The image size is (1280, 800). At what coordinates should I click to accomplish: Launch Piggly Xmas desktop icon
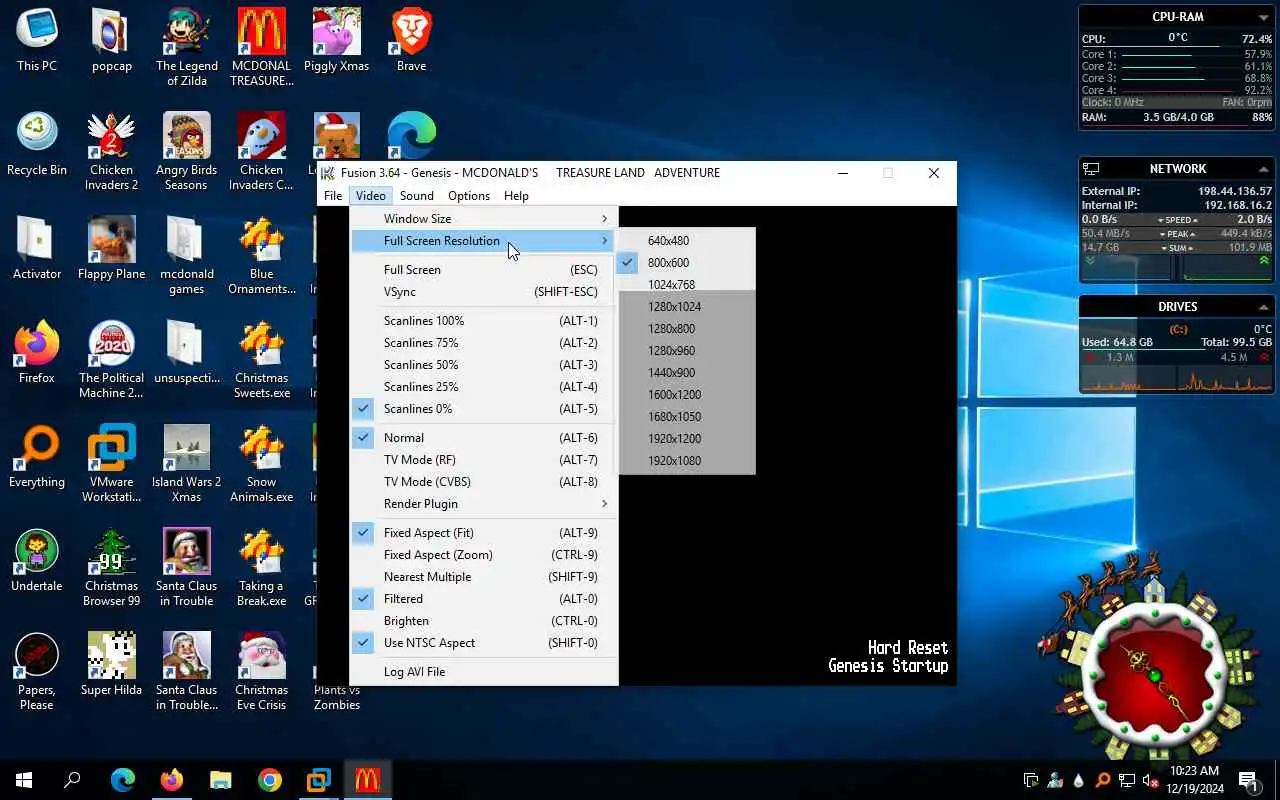click(x=336, y=41)
